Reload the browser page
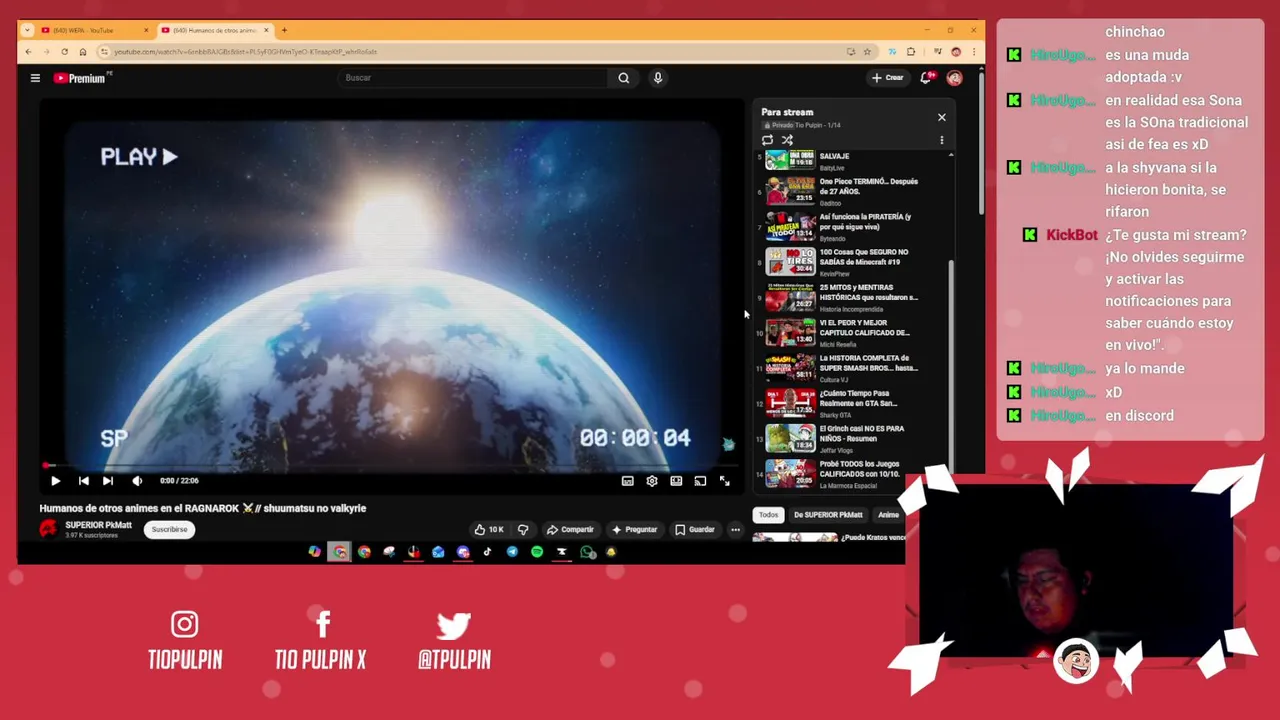The image size is (1280, 720). click(x=64, y=52)
